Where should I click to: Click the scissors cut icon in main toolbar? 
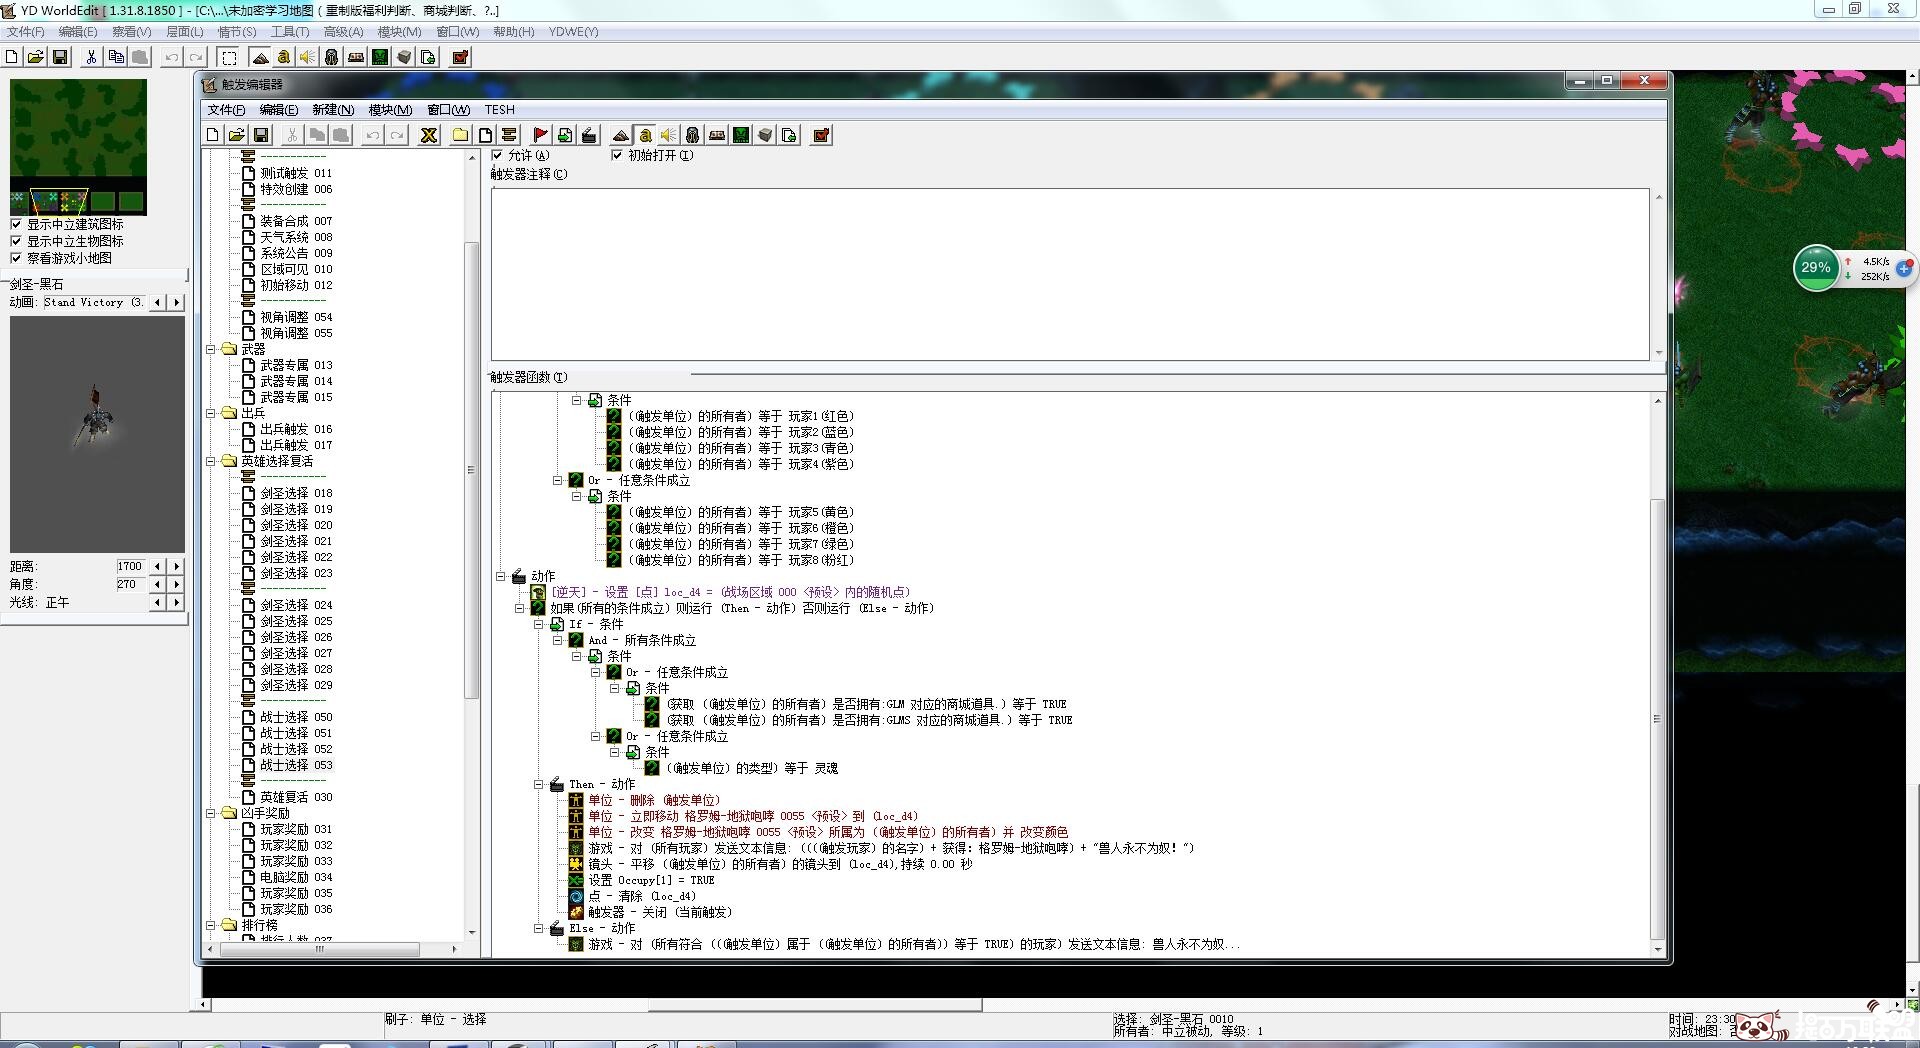pyautogui.click(x=91, y=57)
